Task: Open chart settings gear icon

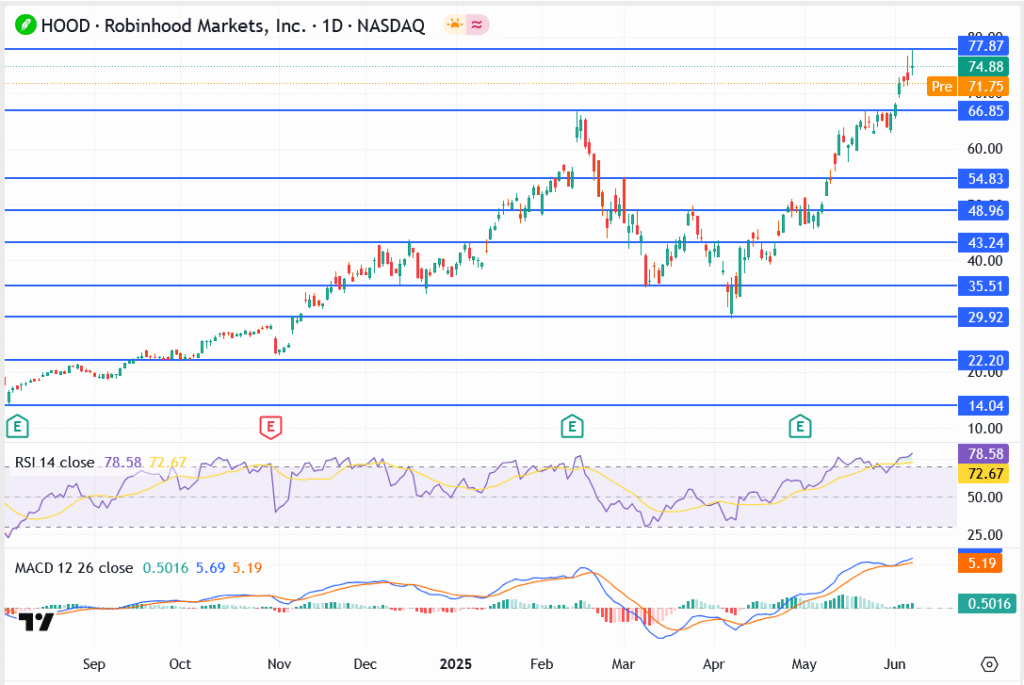Action: click(989, 664)
